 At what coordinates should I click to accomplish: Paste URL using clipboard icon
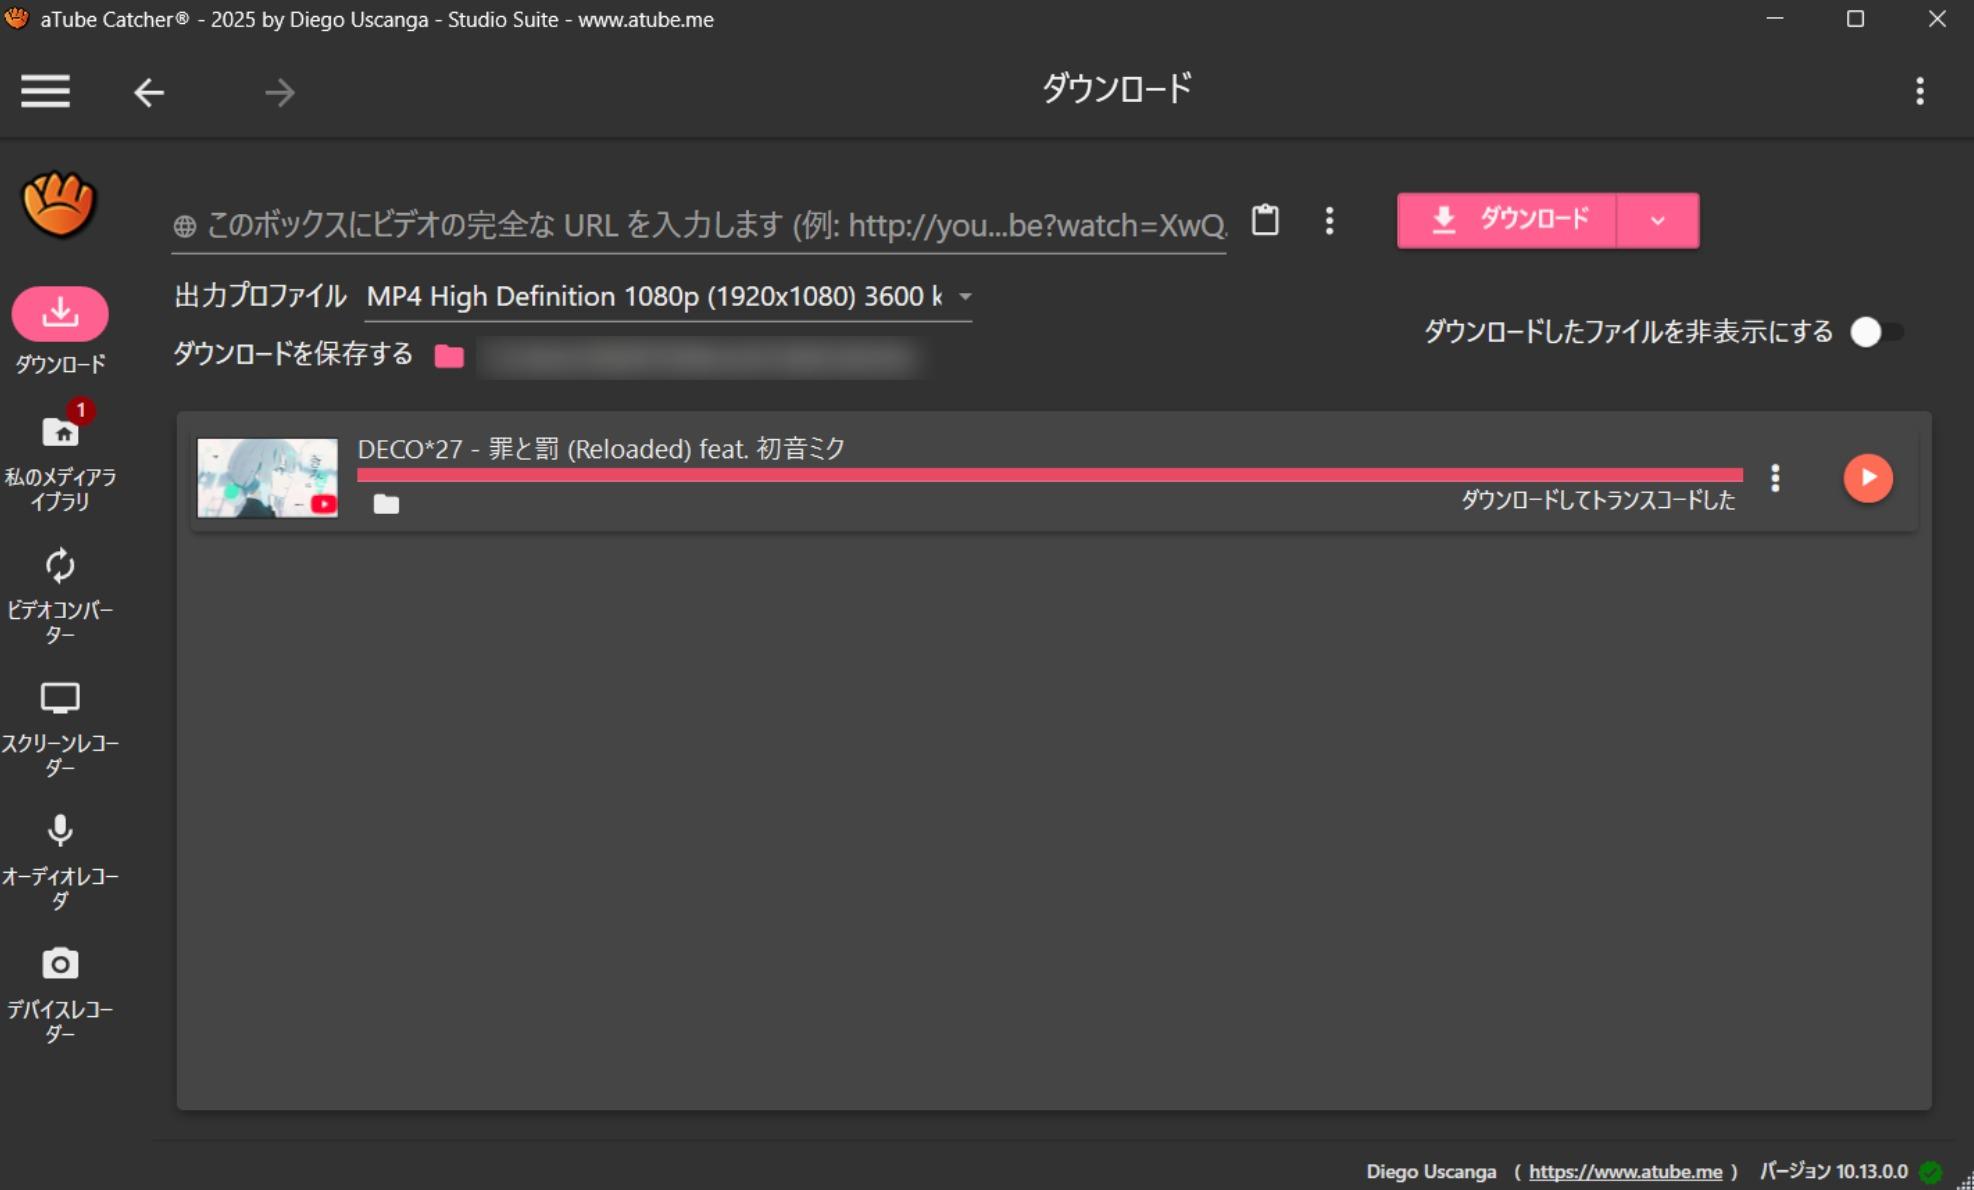(x=1265, y=220)
